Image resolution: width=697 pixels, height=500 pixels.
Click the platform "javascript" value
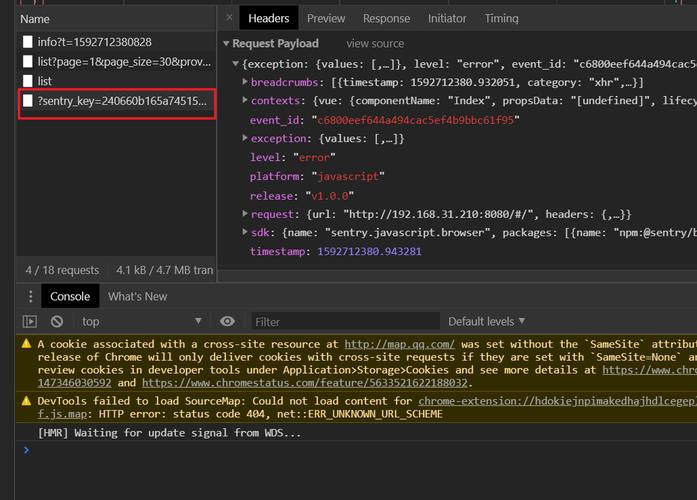pos(348,176)
